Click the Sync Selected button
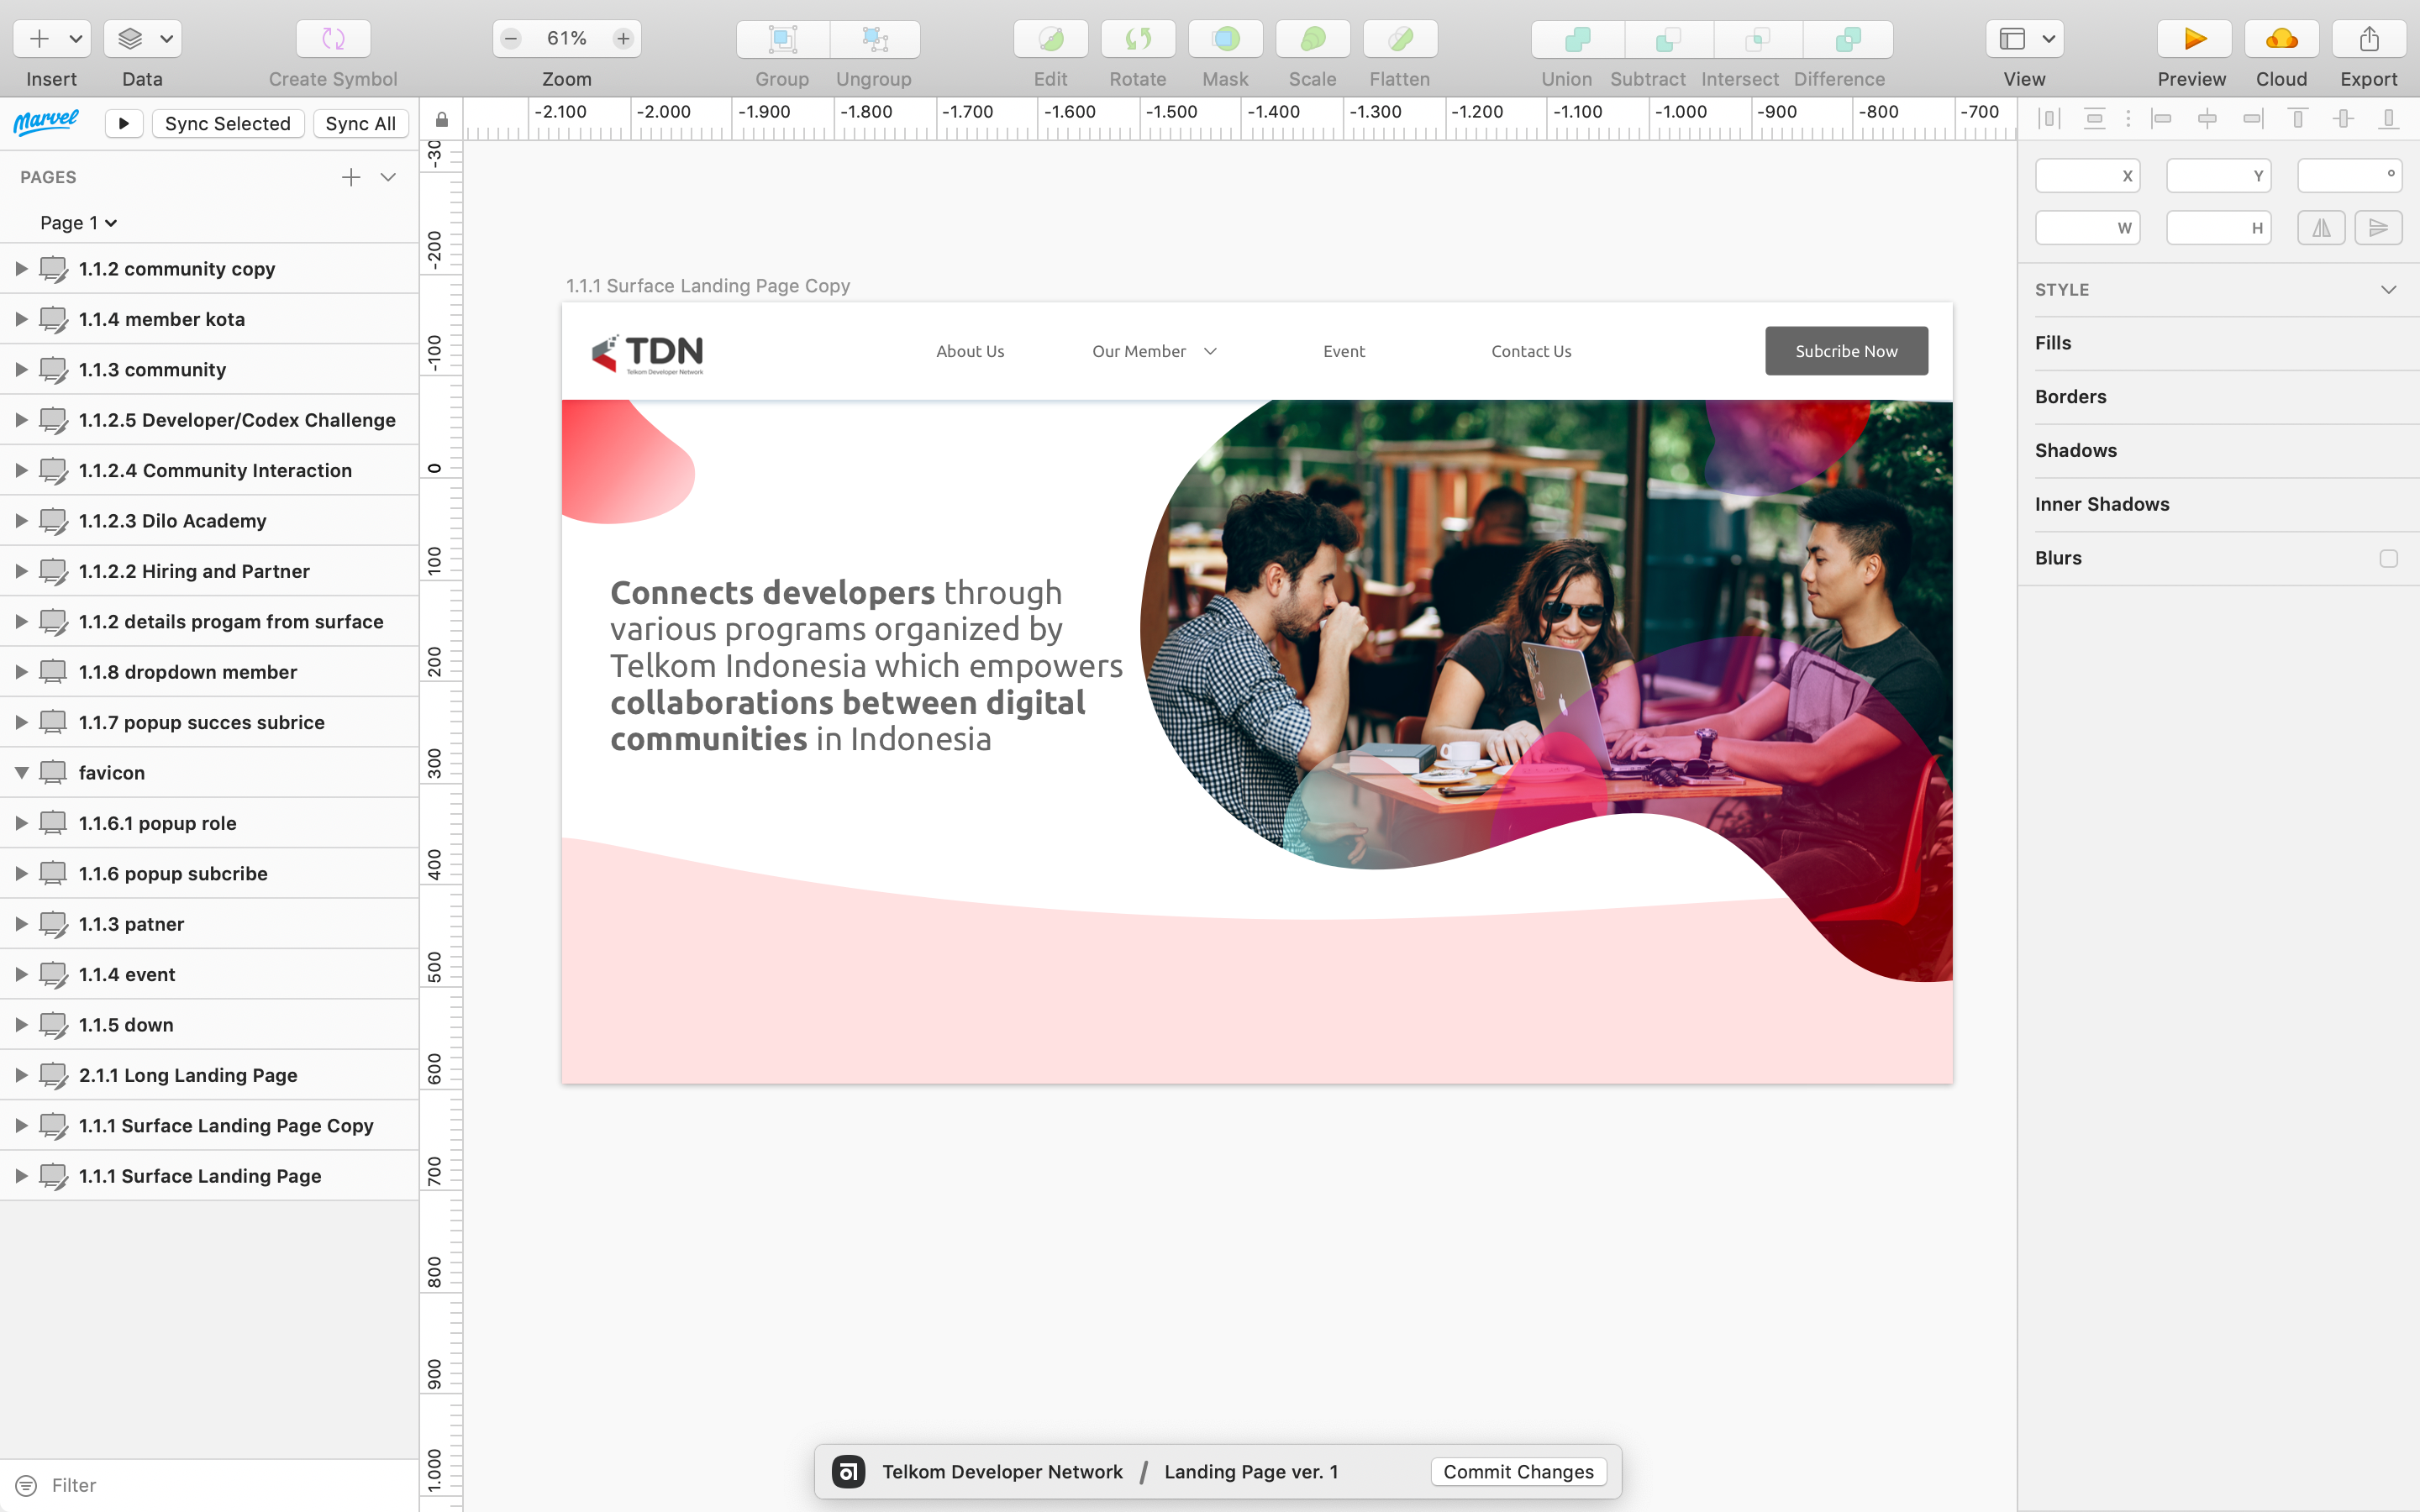 point(228,123)
